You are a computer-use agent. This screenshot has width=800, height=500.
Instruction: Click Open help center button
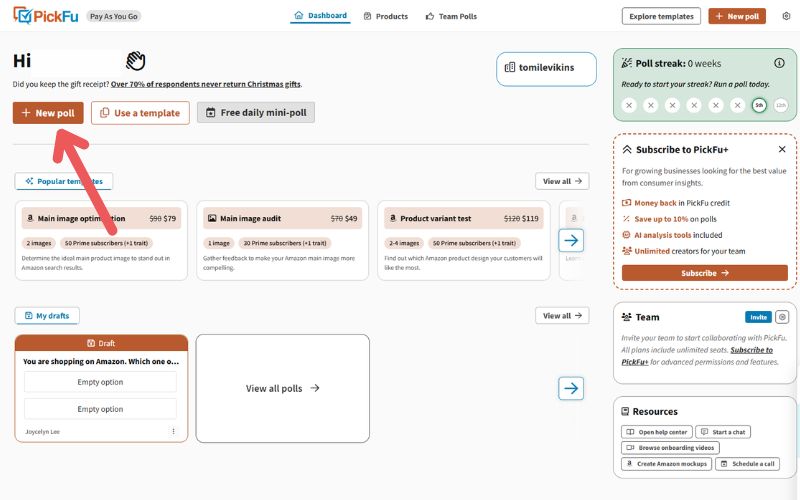[657, 432]
